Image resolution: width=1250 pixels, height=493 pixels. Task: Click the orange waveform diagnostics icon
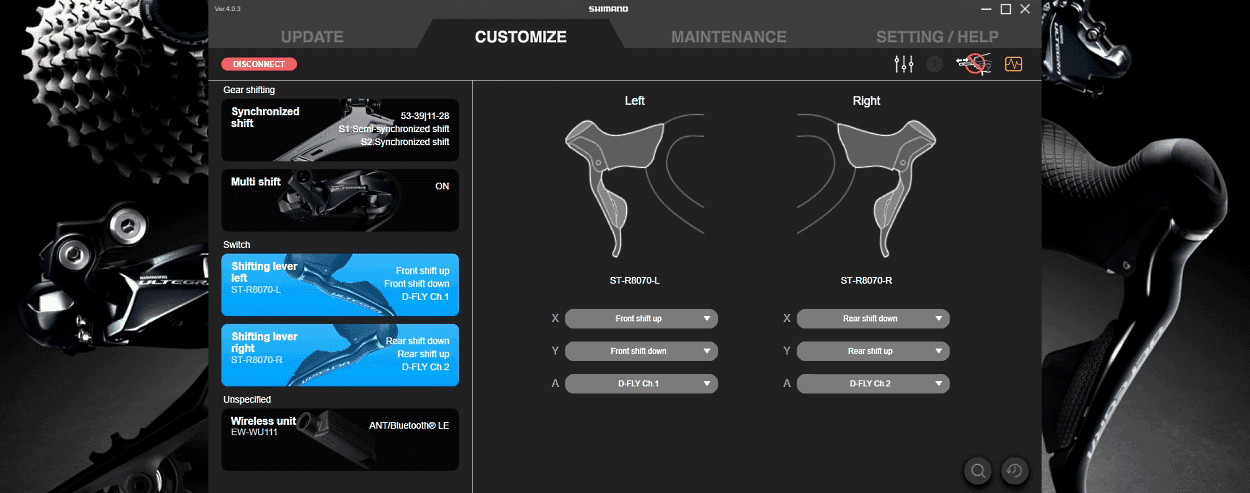(x=1013, y=64)
